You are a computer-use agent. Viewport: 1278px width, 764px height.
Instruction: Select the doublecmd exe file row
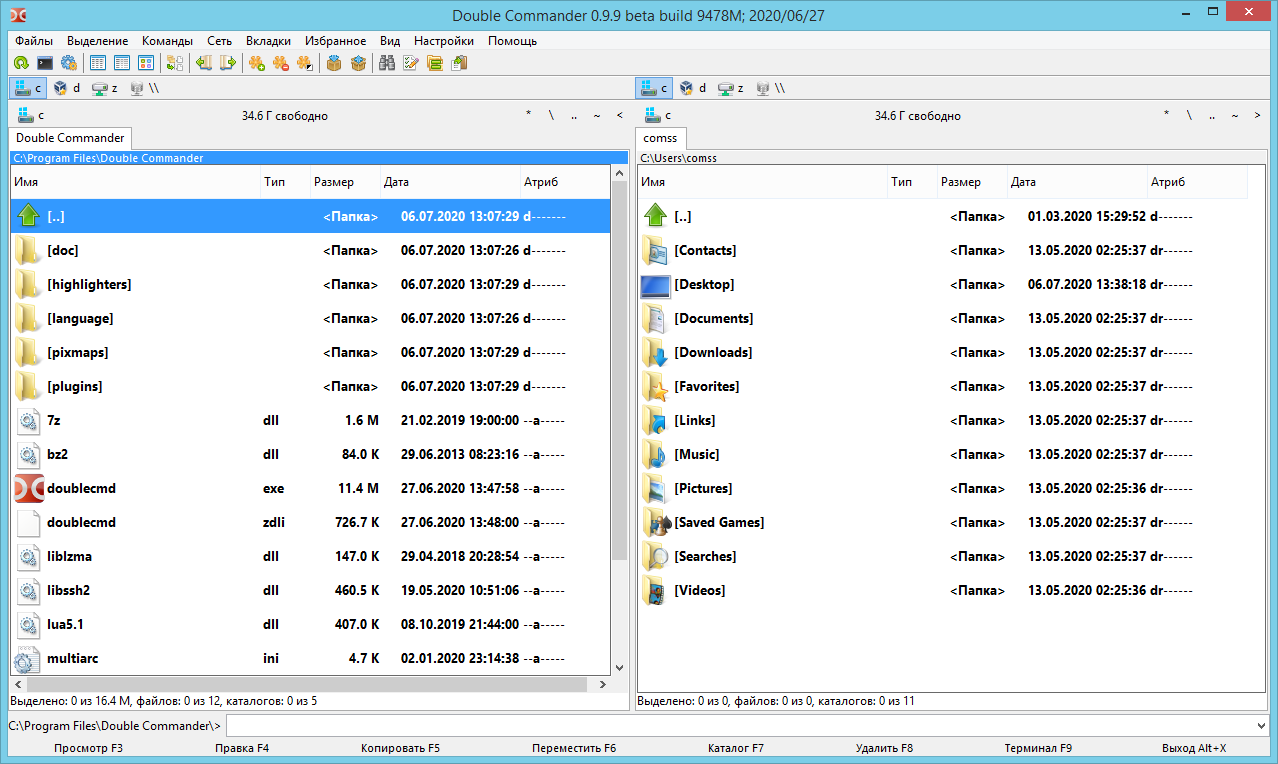pos(310,489)
